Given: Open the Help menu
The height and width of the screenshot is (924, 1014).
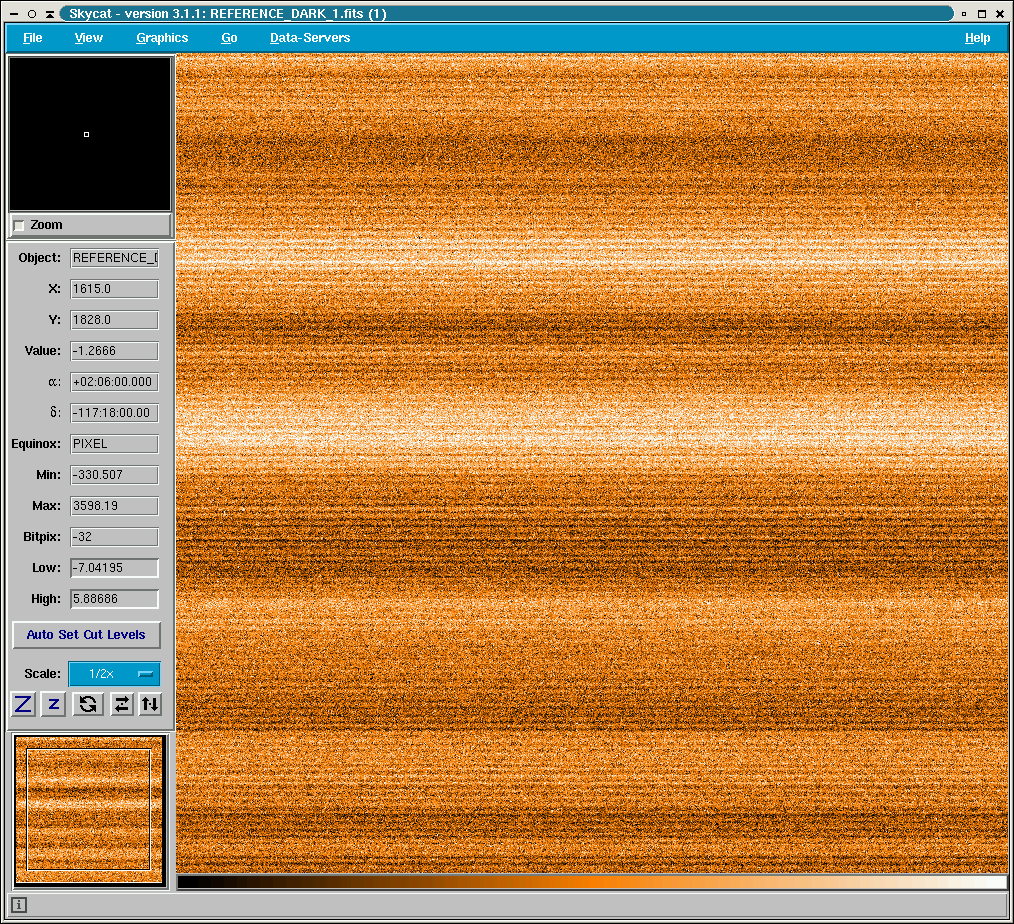Looking at the screenshot, I should (x=977, y=38).
